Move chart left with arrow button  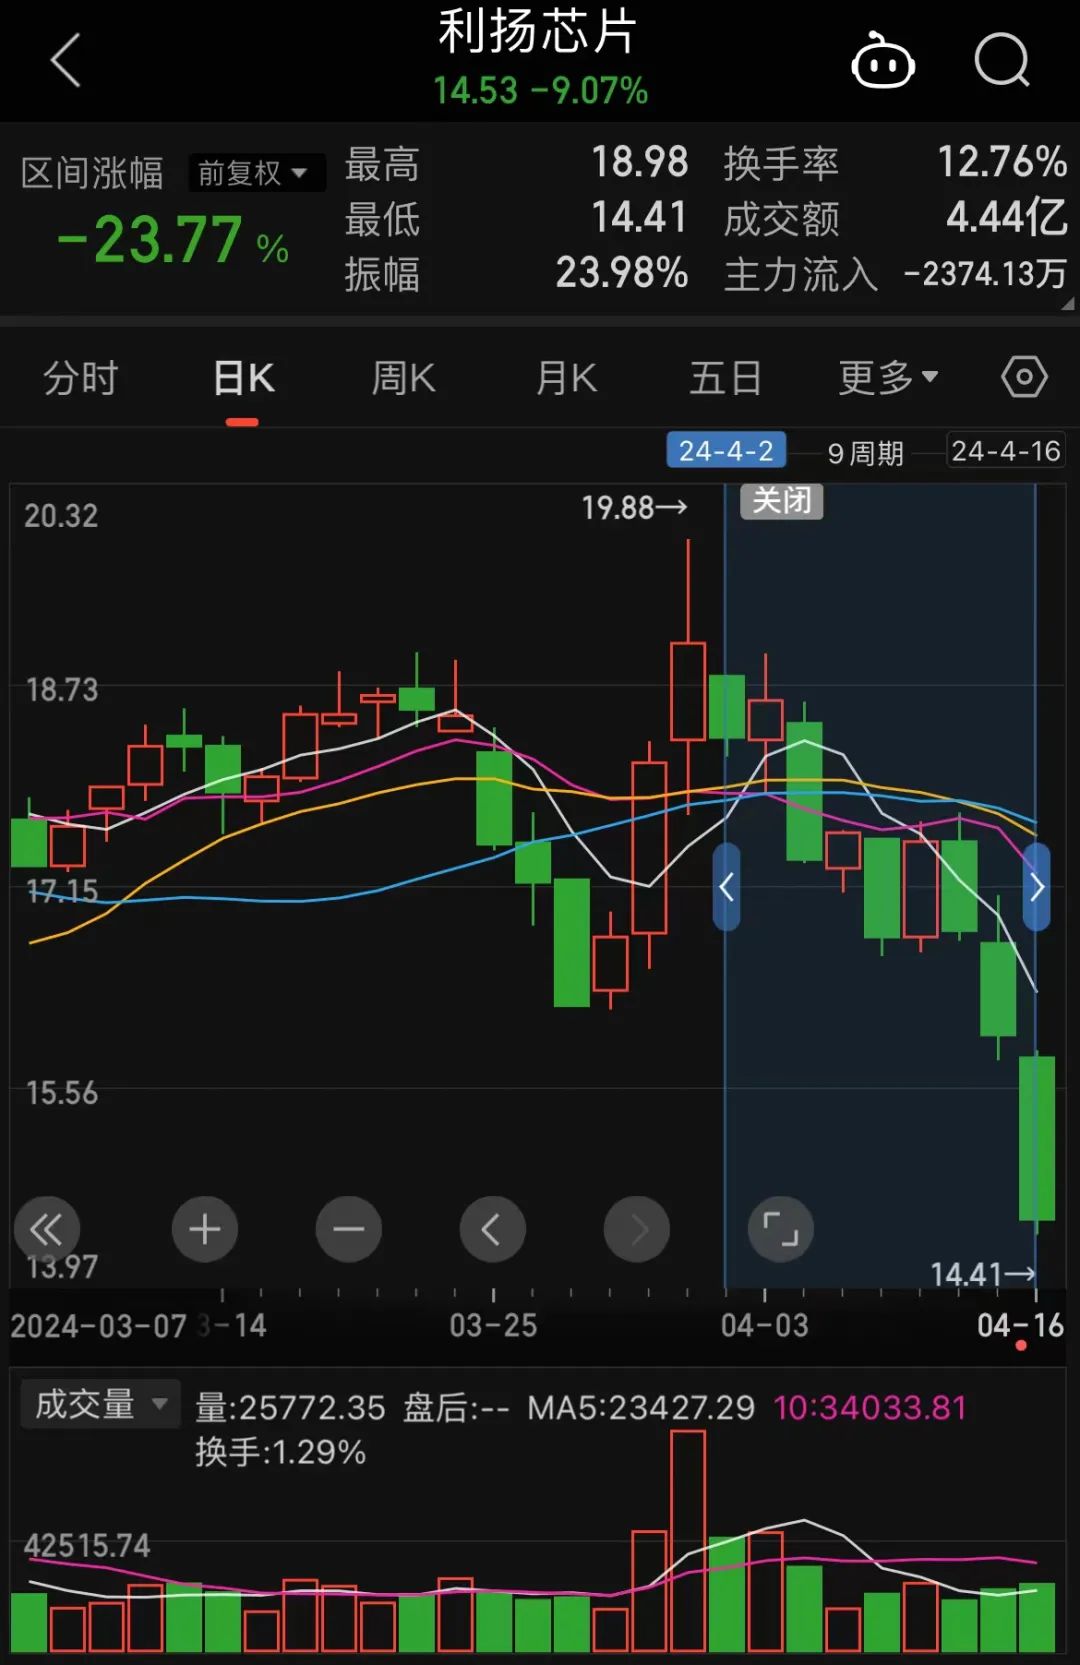pos(493,1229)
